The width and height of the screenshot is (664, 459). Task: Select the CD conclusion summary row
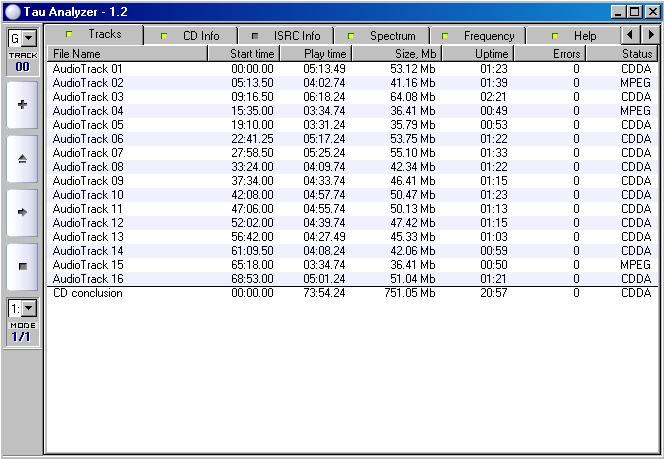(88, 294)
